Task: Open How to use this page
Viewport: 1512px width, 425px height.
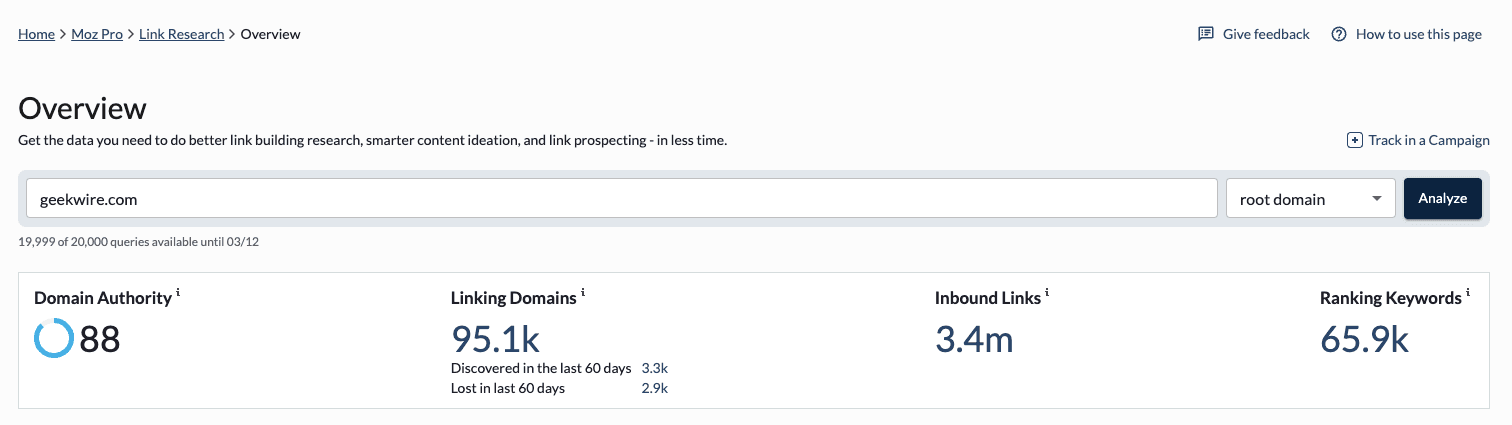Action: click(x=1418, y=34)
